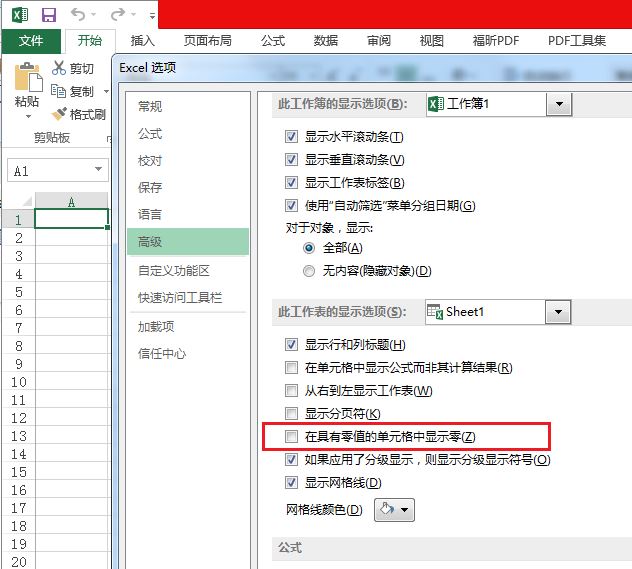Screen dimensions: 632x569
Task: Open the 文件 tab
Action: click(x=31, y=41)
